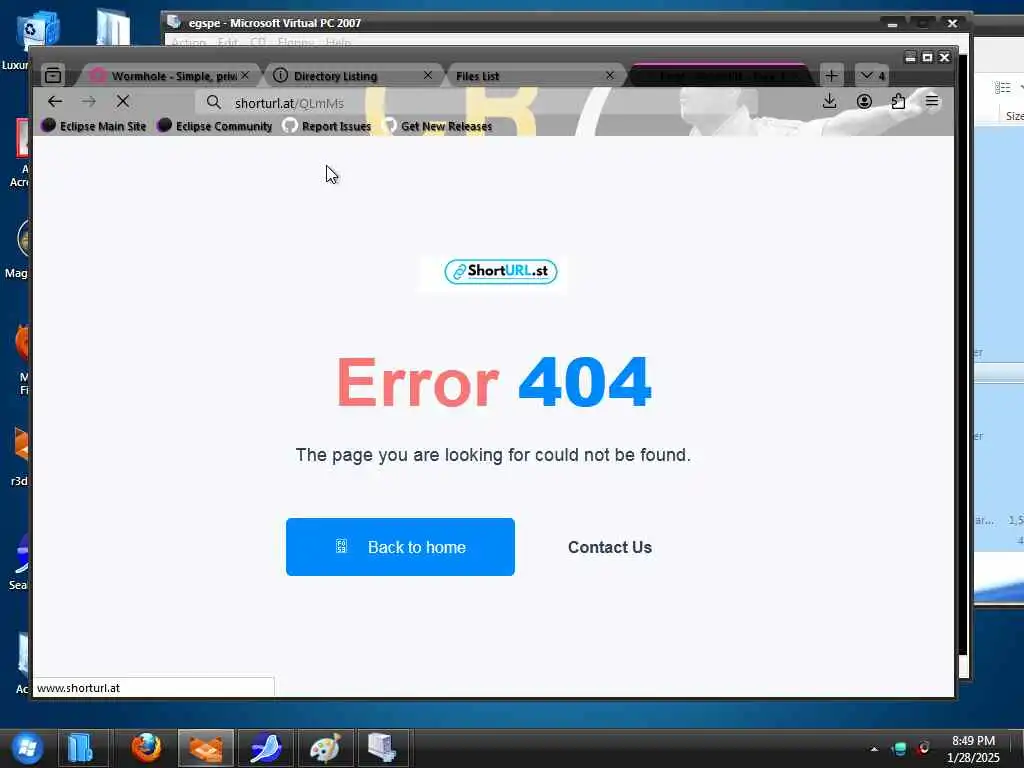Close the Files List tab
This screenshot has height=768, width=1024.
point(609,76)
